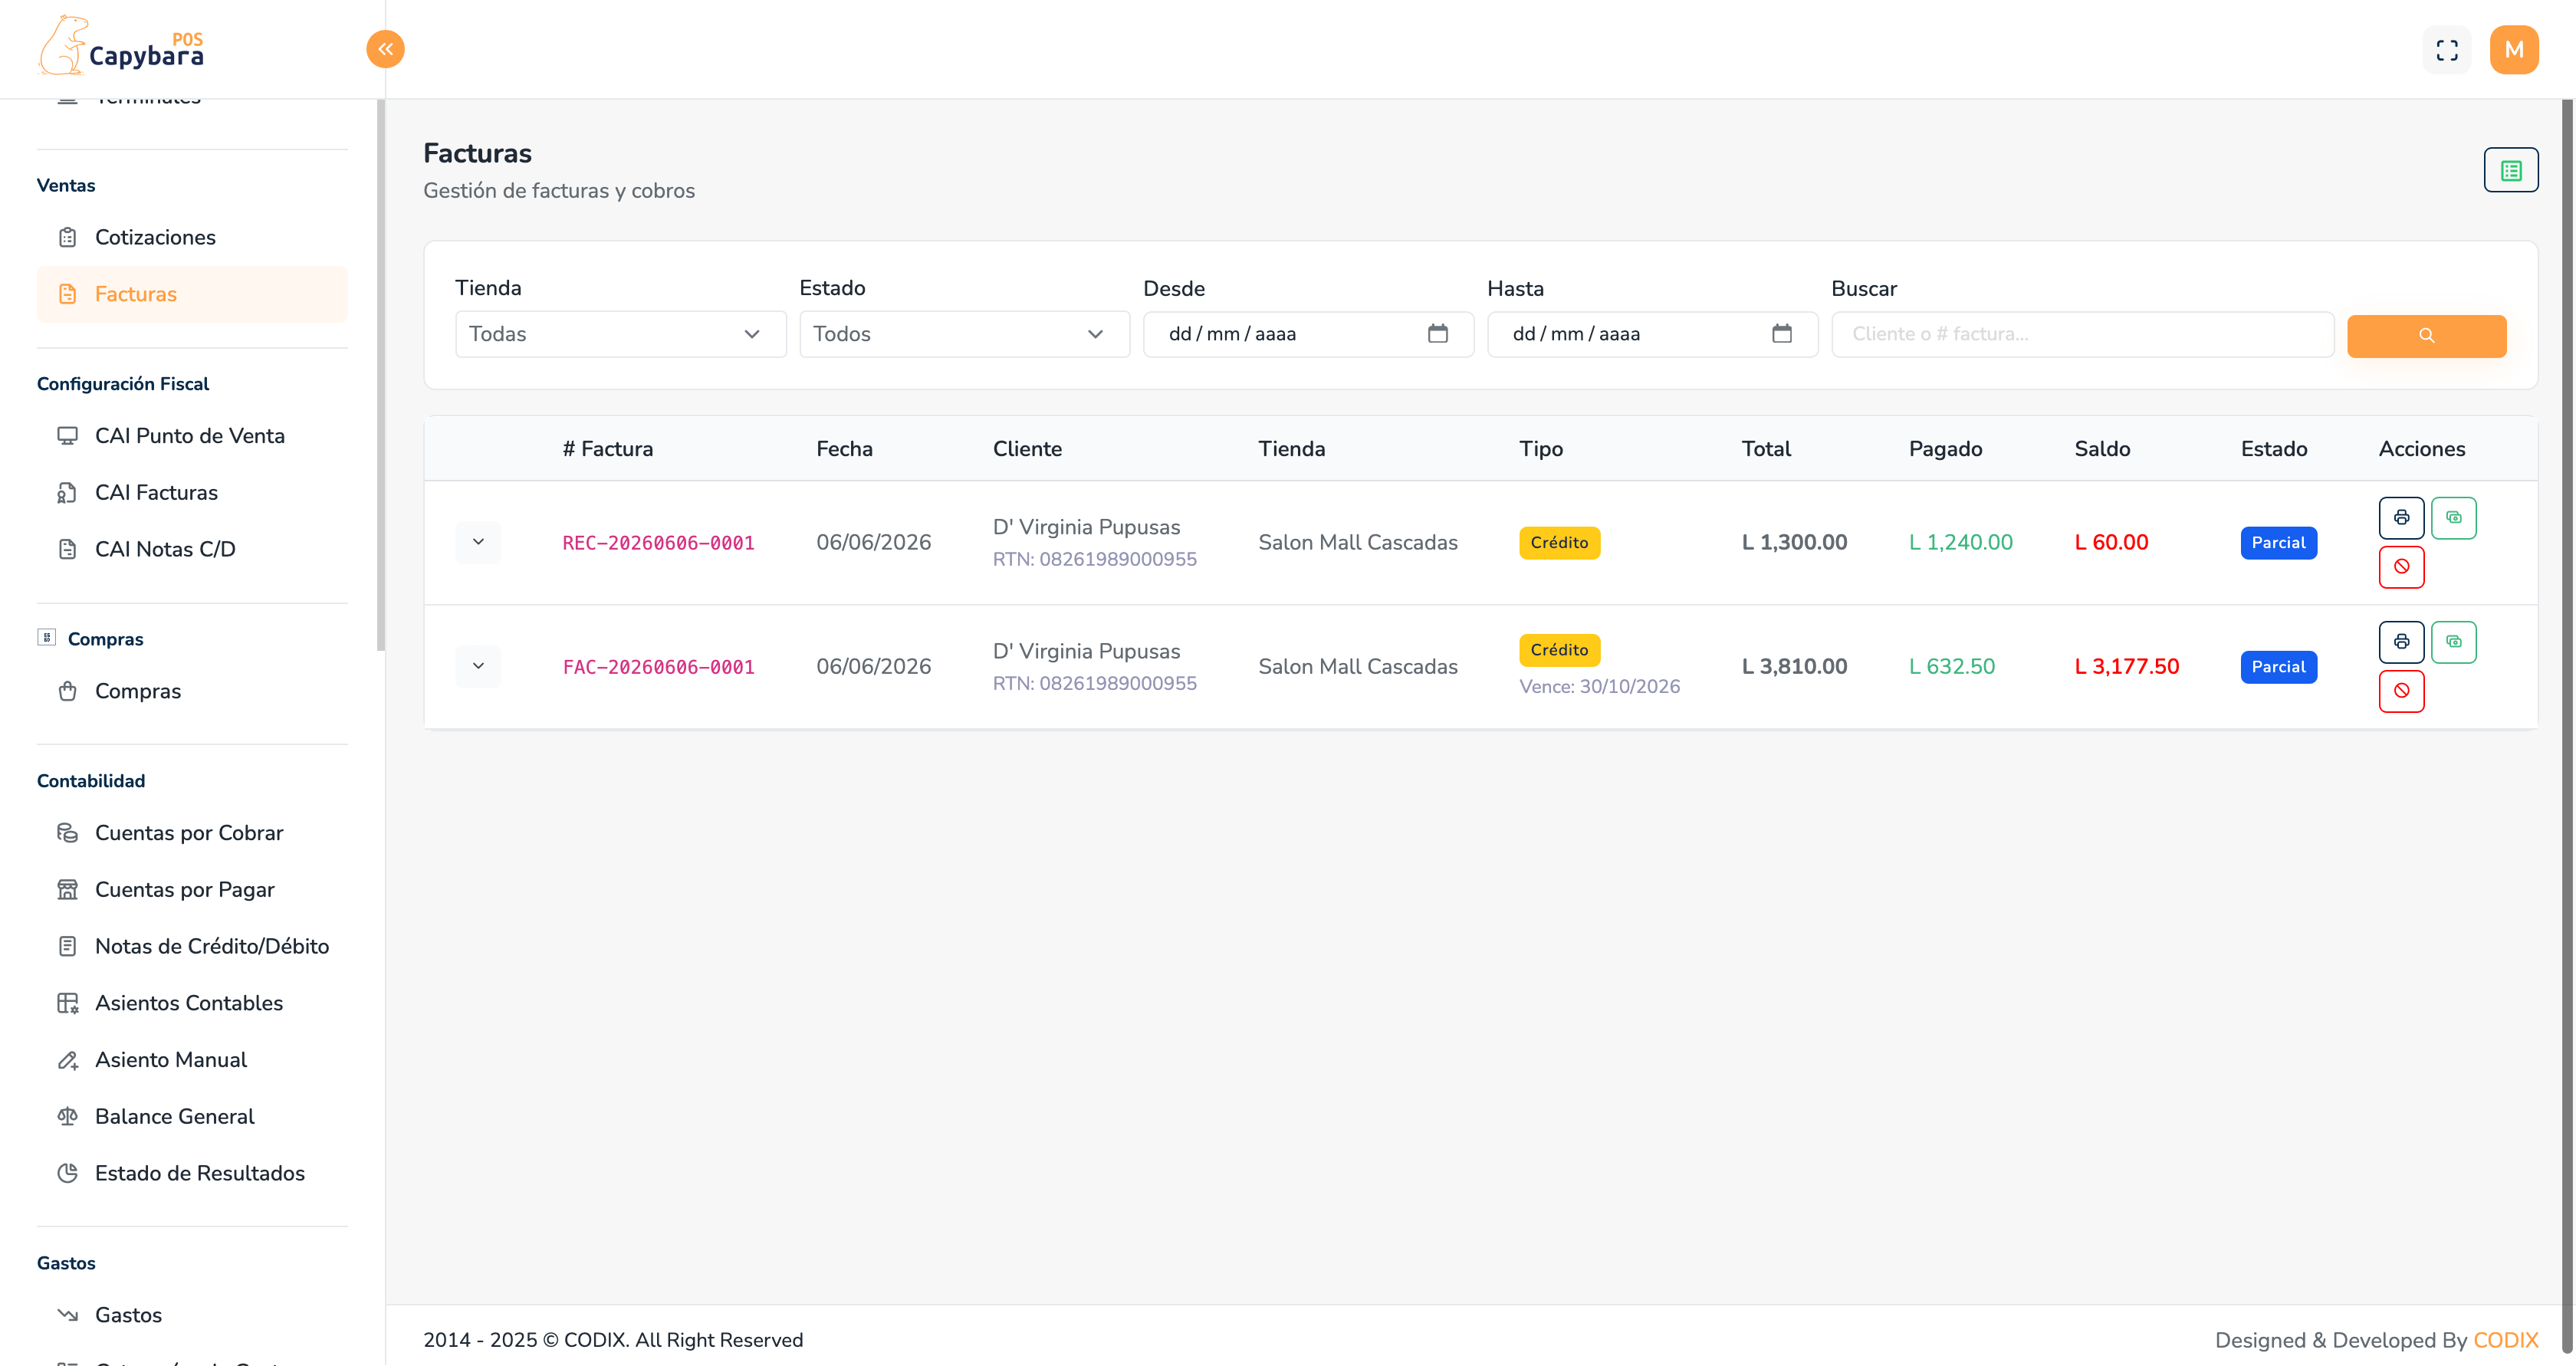
Task: Click the Desde date input field
Action: click(1308, 334)
